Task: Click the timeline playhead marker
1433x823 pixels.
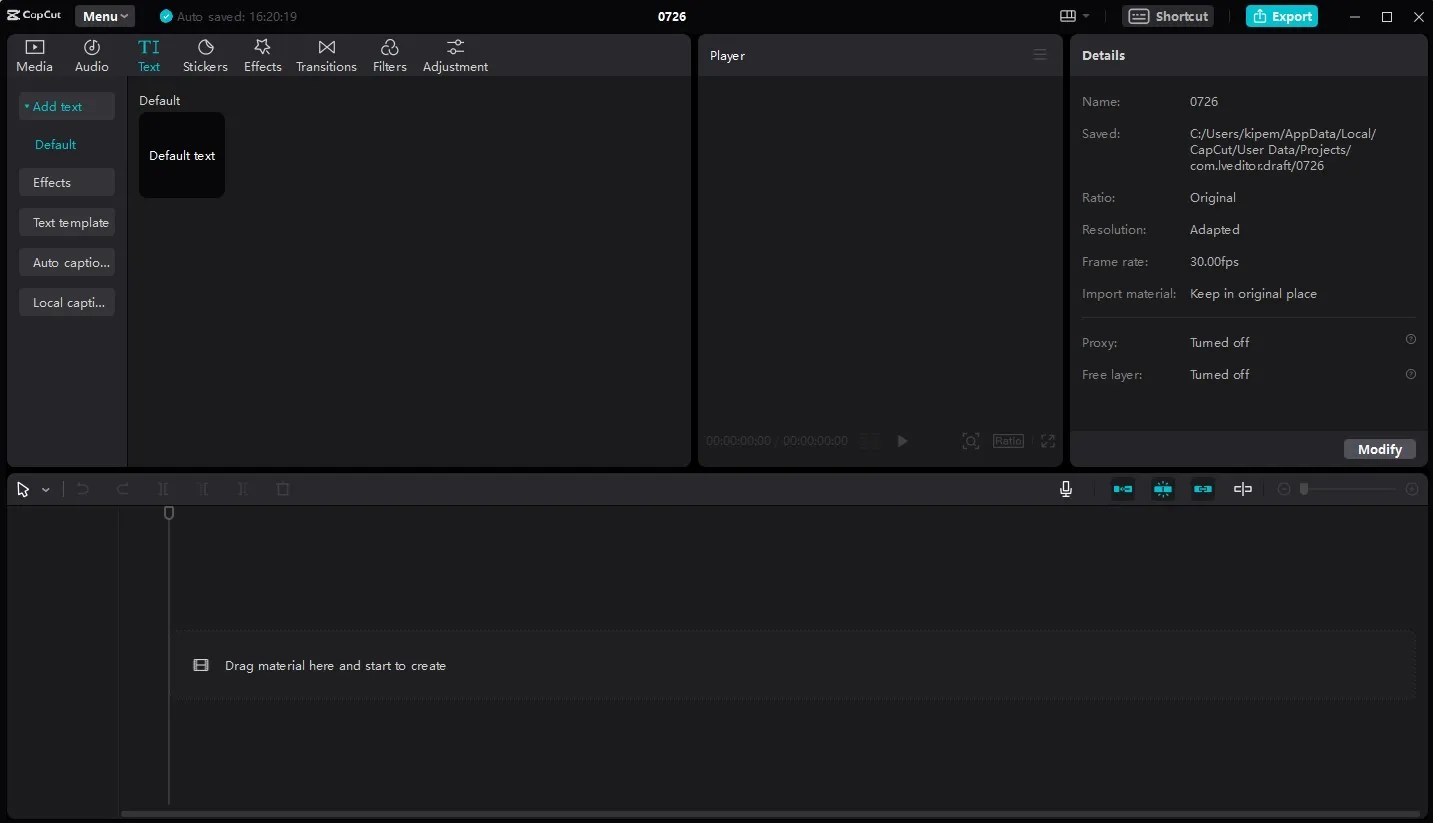Action: point(169,513)
